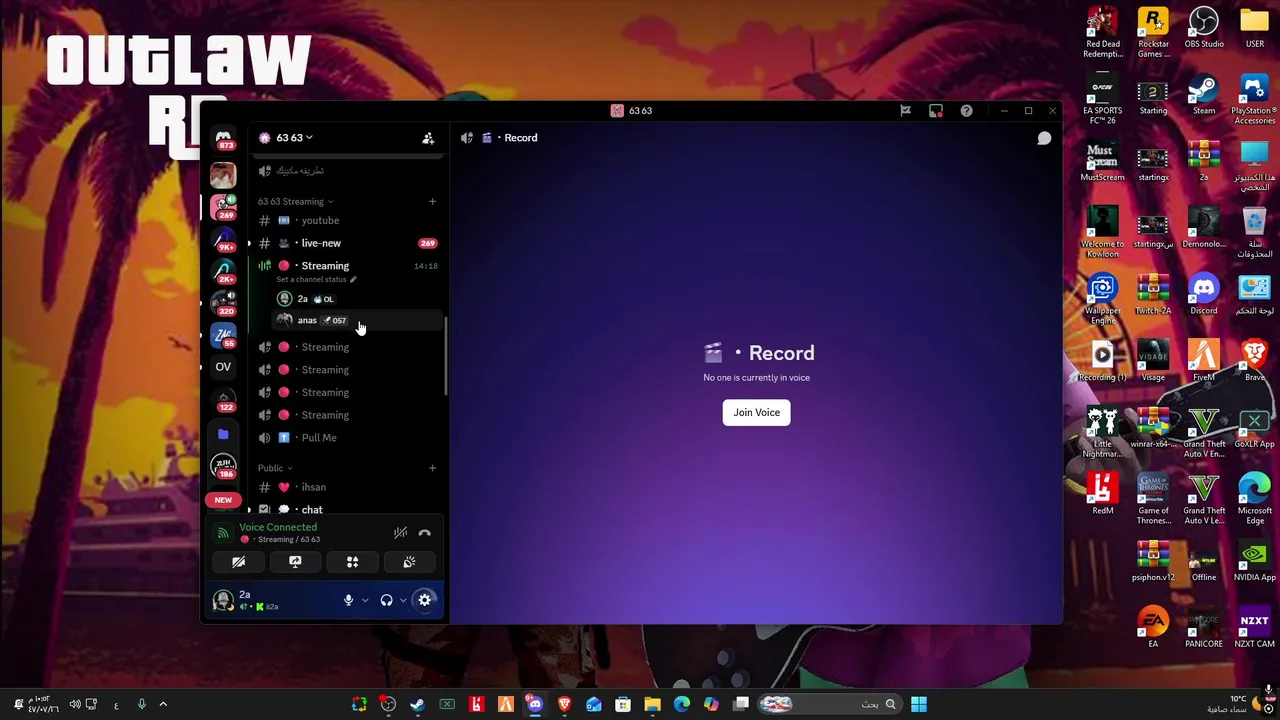The width and height of the screenshot is (1280, 720).
Task: Click Set a channel status link
Action: [316, 280]
